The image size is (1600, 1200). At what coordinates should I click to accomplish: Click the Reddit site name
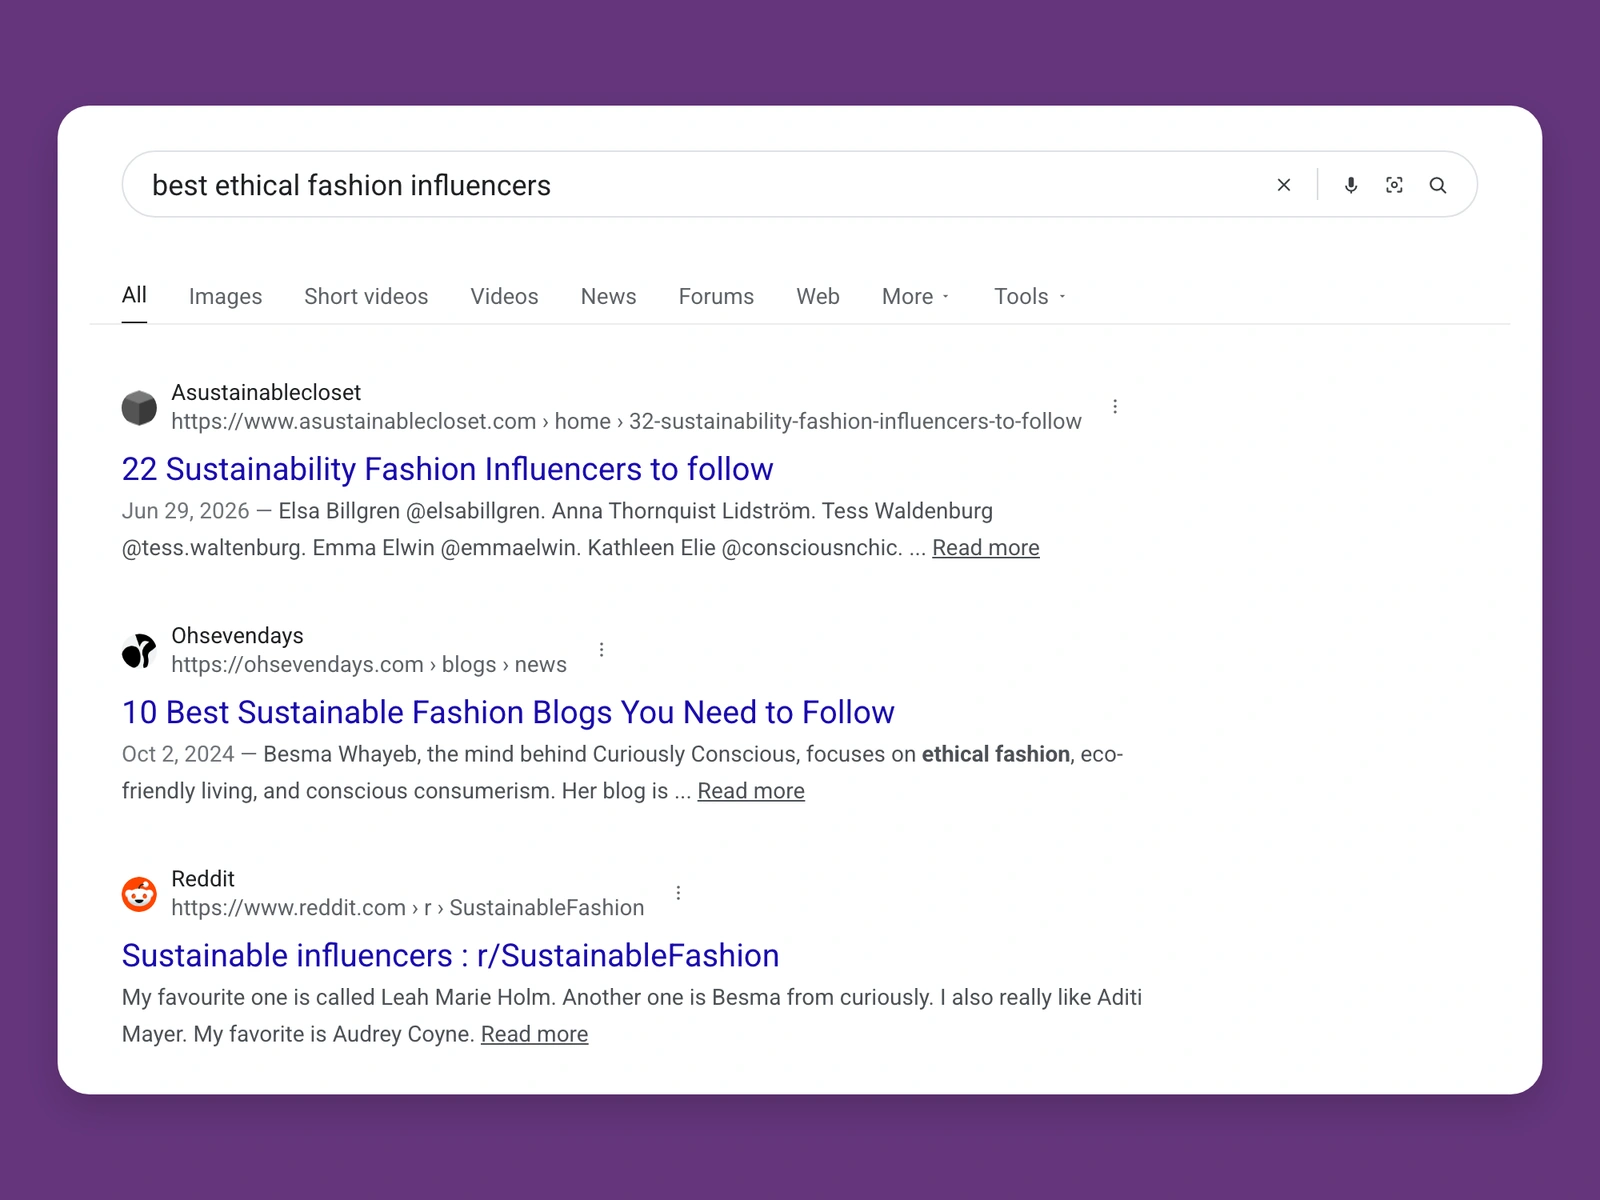pos(203,878)
